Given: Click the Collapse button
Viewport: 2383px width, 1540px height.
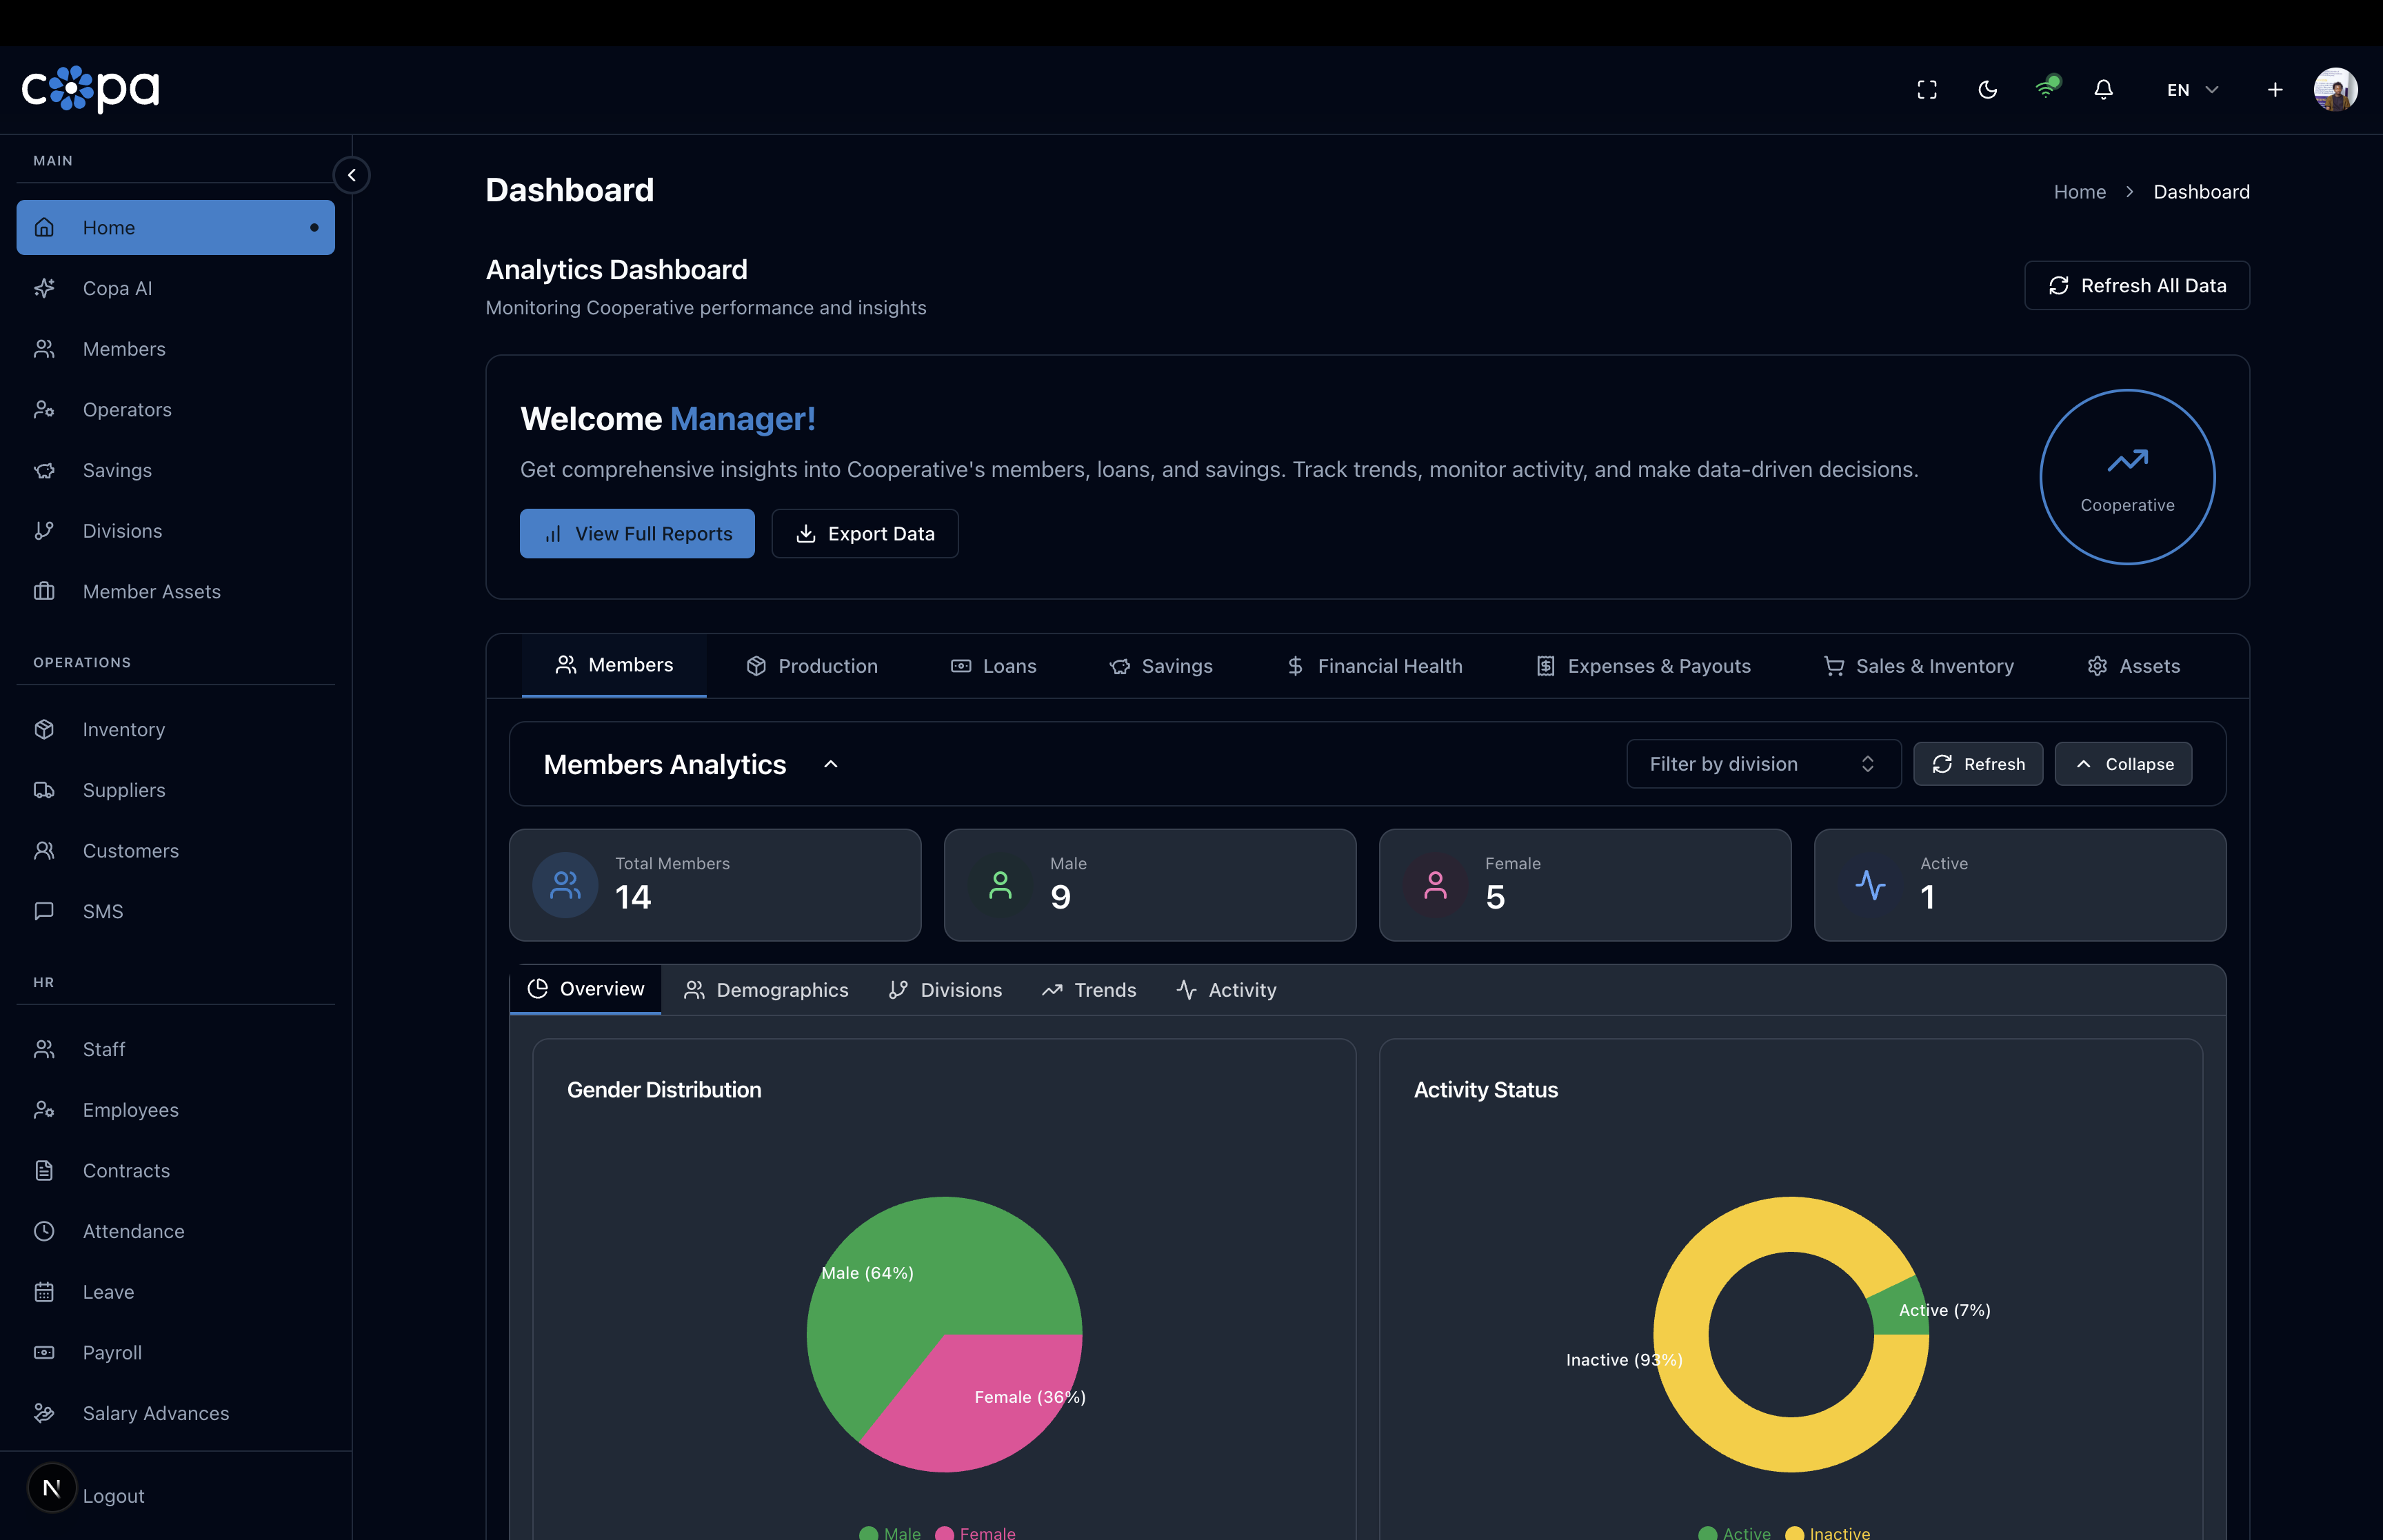Looking at the screenshot, I should tap(2123, 764).
